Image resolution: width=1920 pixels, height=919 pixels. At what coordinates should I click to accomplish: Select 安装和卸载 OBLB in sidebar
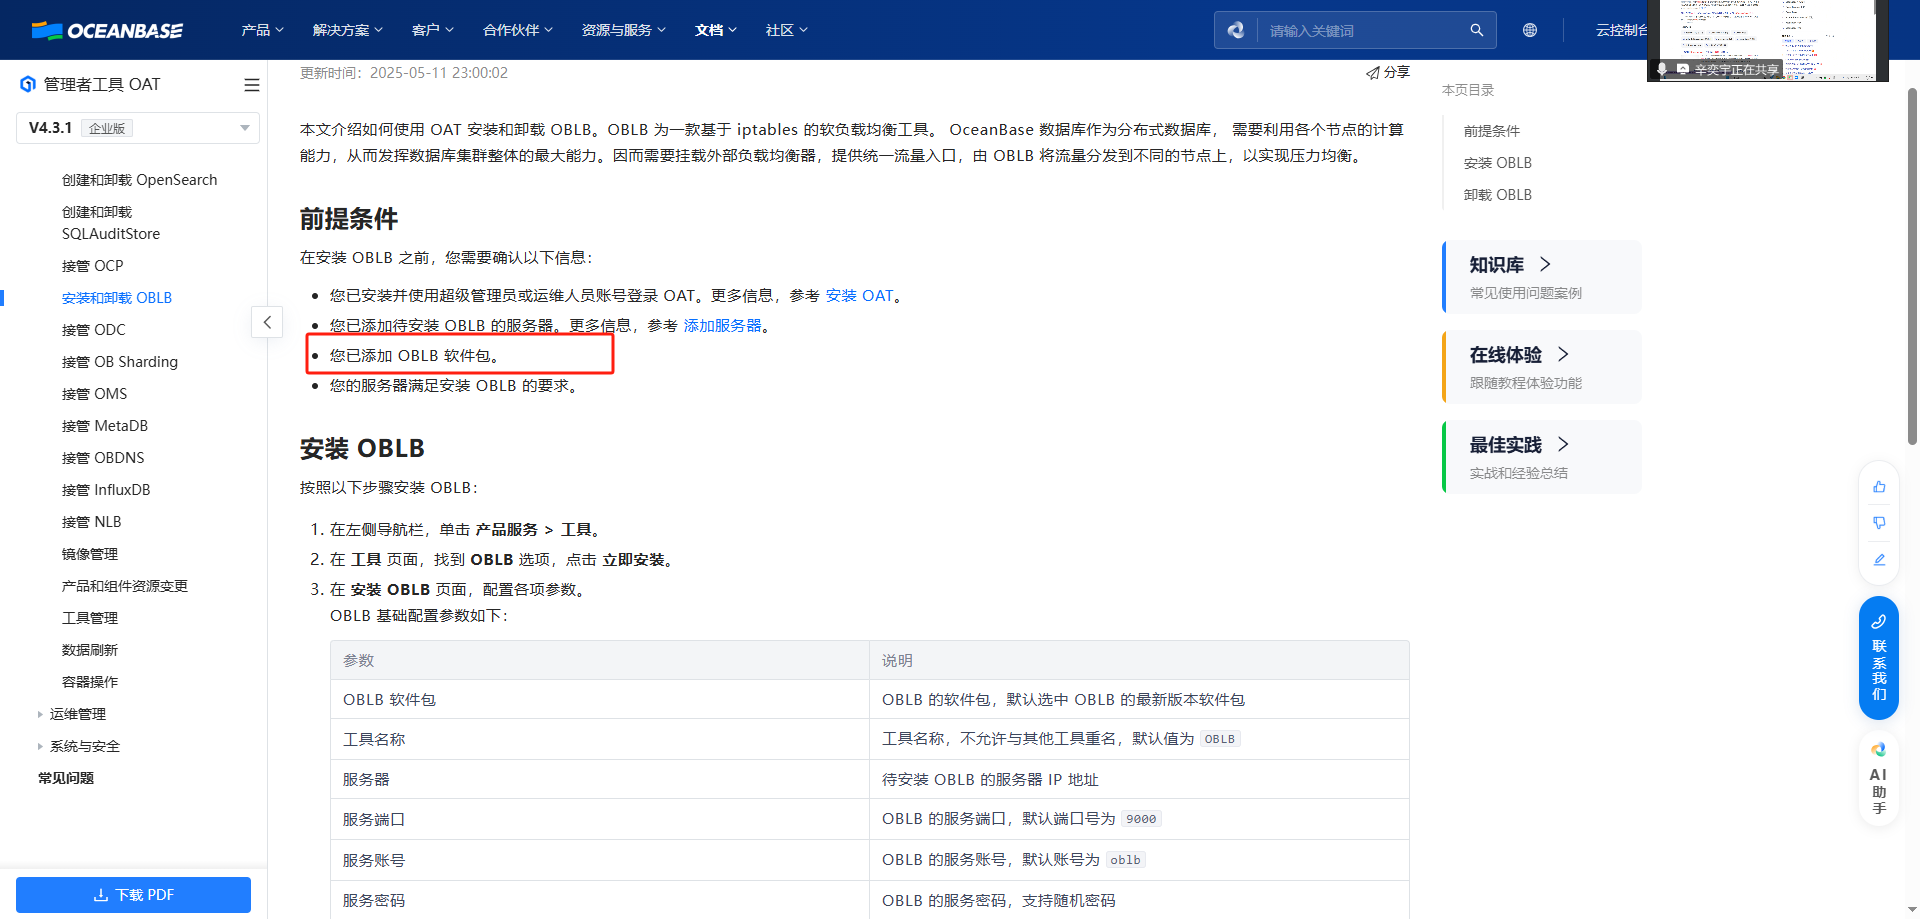pos(117,298)
